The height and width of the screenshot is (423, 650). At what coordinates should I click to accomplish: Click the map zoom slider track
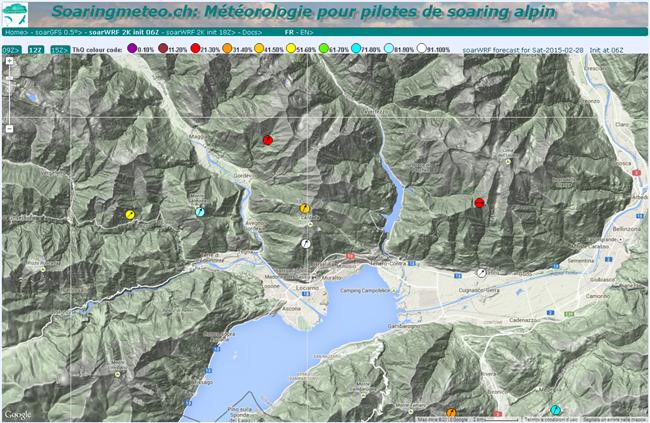point(9,95)
